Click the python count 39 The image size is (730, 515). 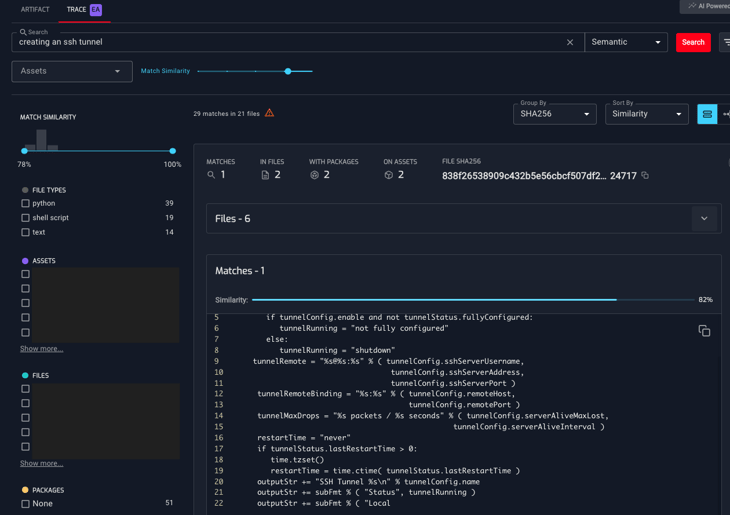tap(169, 203)
